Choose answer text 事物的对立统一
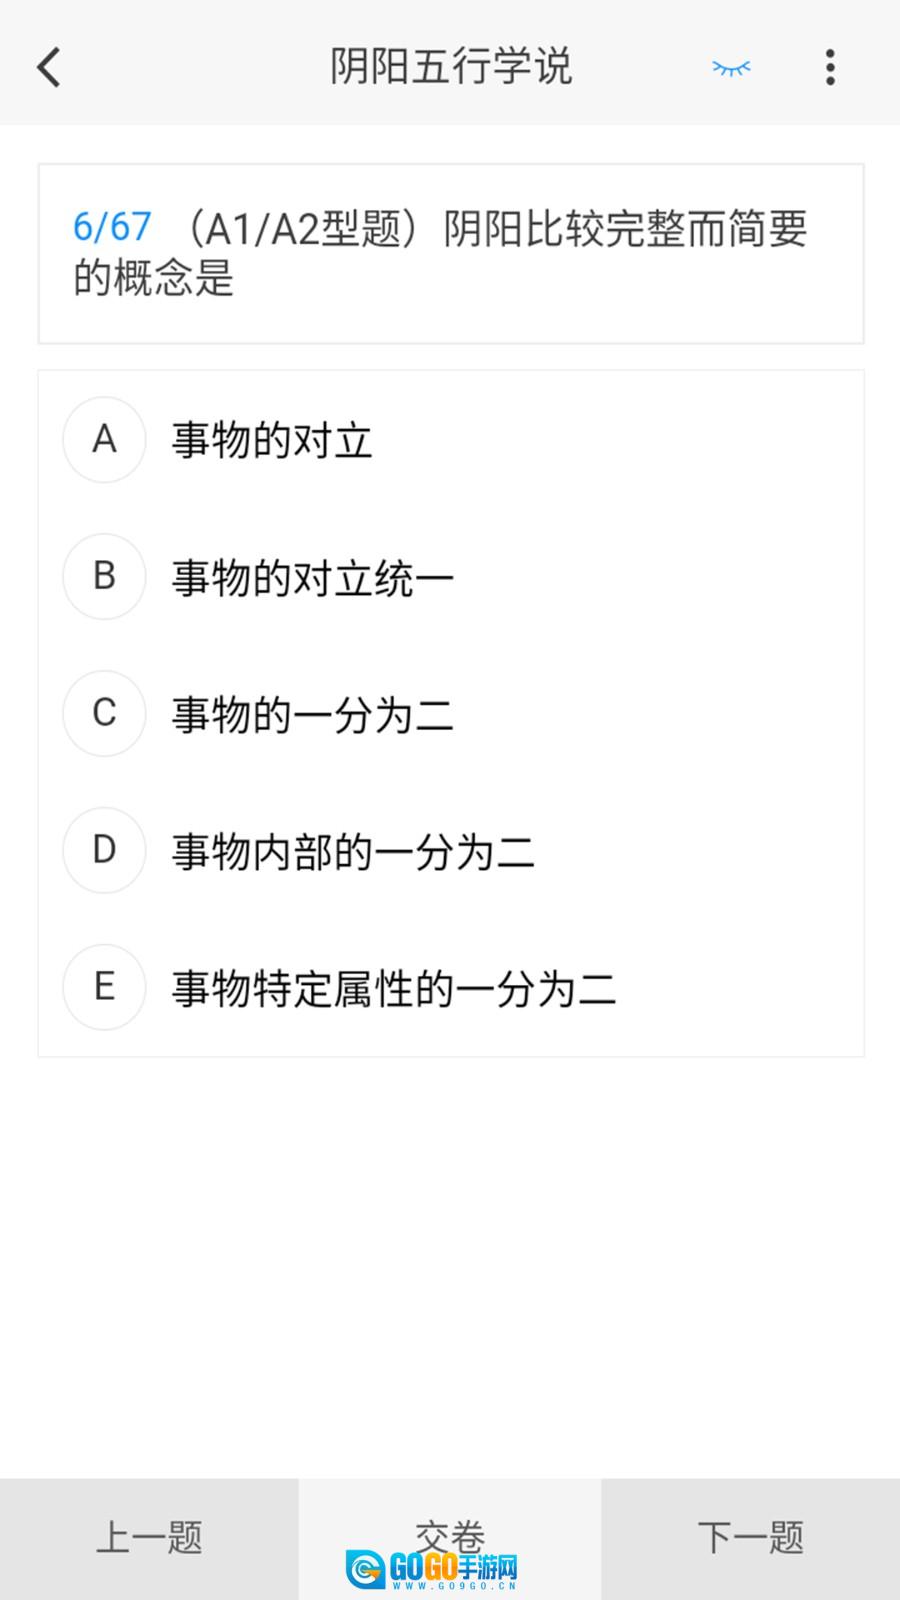Image resolution: width=900 pixels, height=1600 pixels. click(313, 578)
